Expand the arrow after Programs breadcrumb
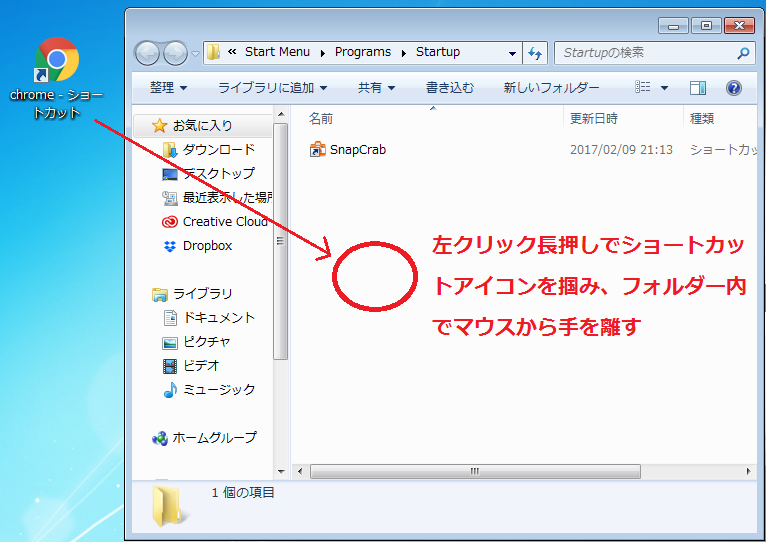Image resolution: width=766 pixels, height=542 pixels. 404,53
